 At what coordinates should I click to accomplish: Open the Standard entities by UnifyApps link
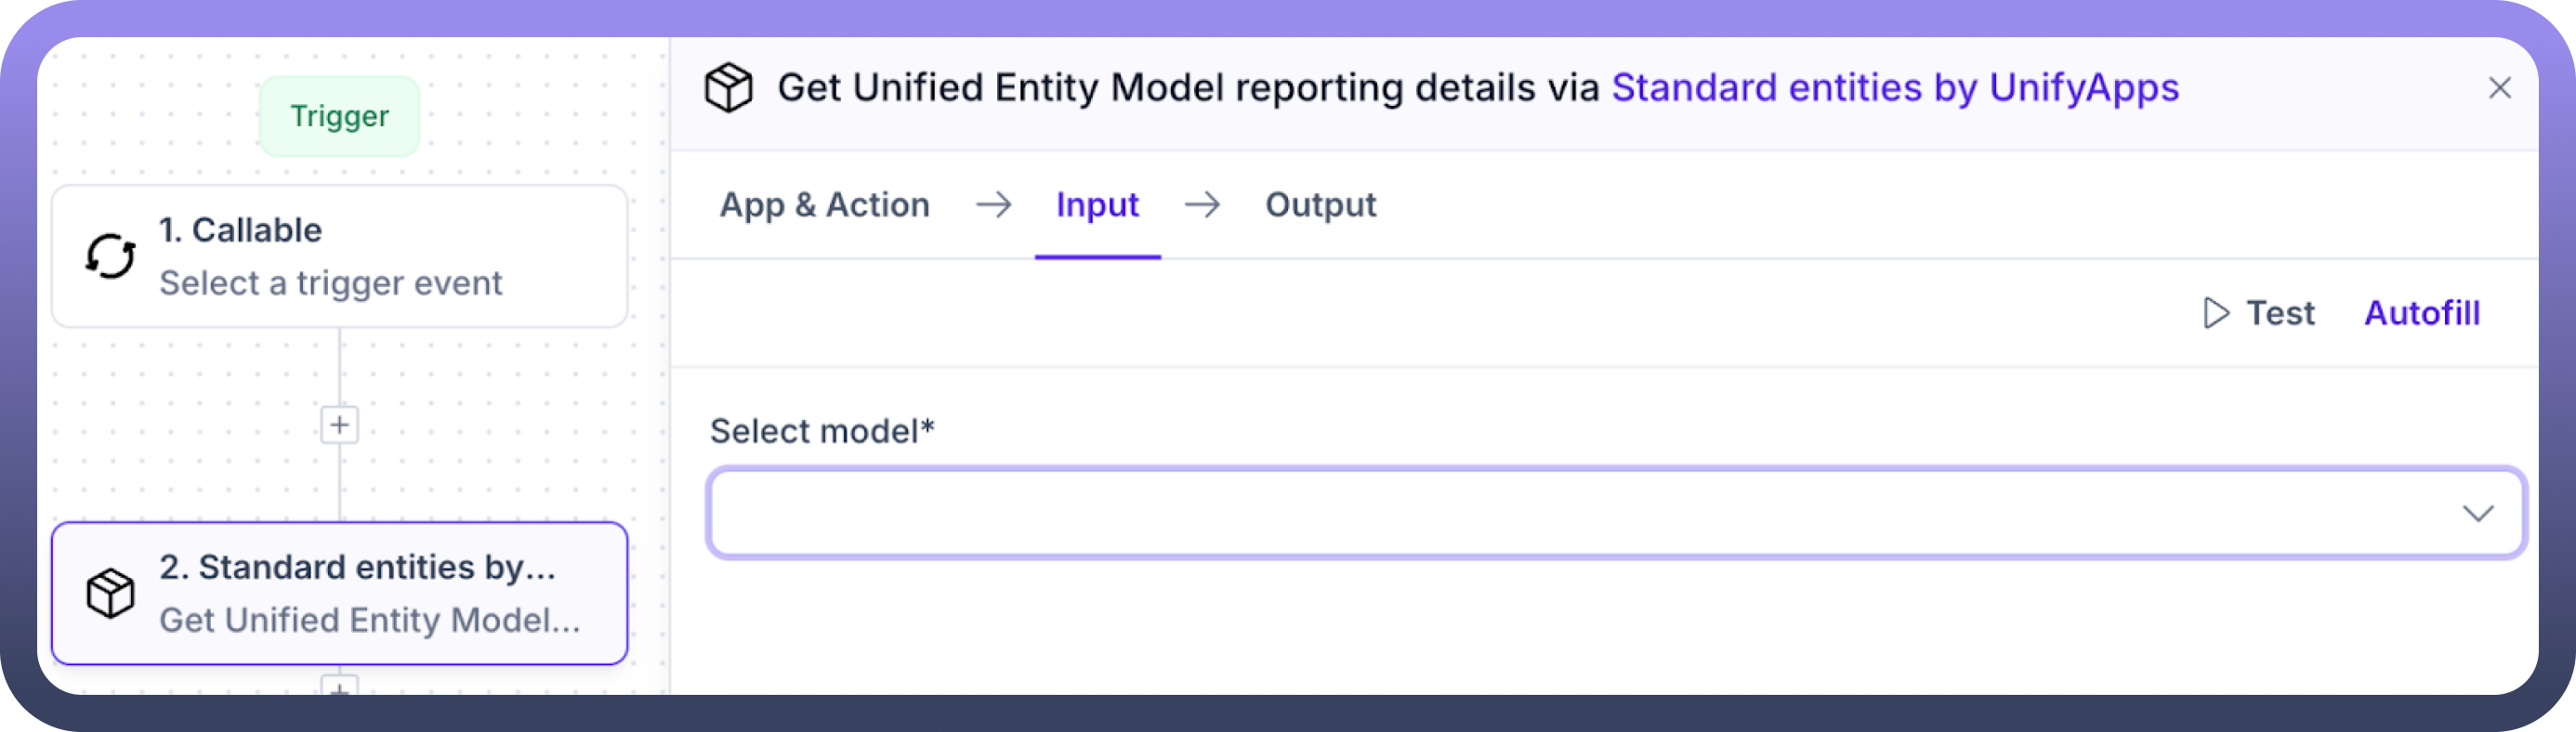tap(1895, 88)
